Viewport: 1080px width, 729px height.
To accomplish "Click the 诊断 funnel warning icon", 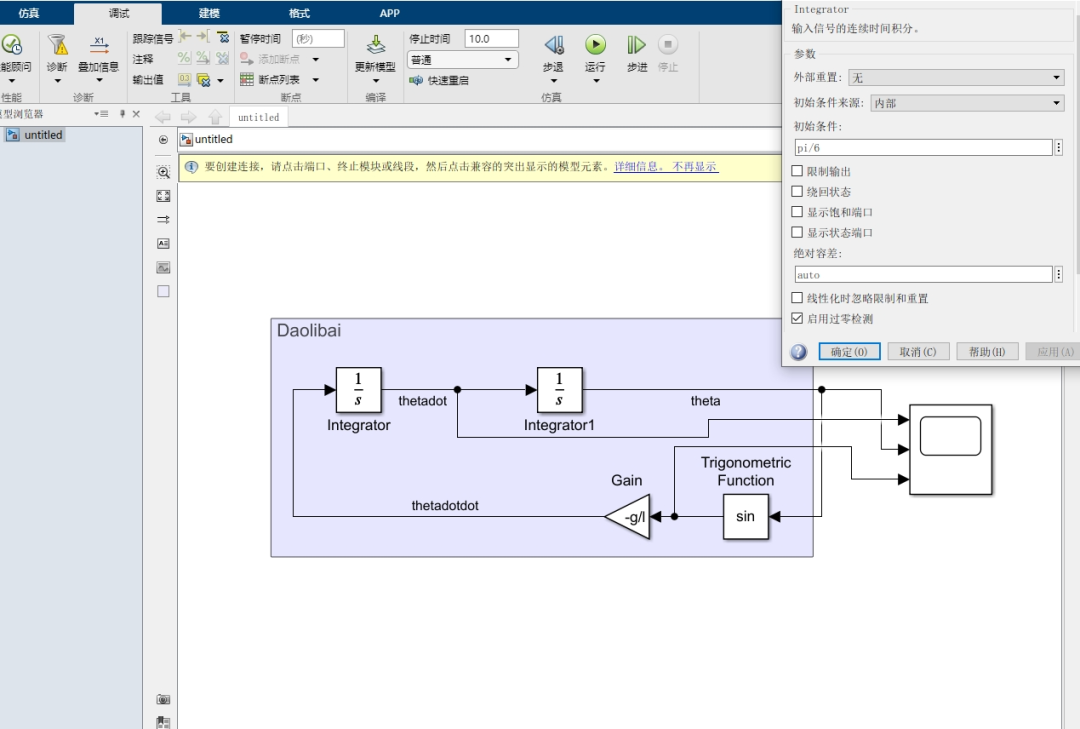I will point(57,45).
